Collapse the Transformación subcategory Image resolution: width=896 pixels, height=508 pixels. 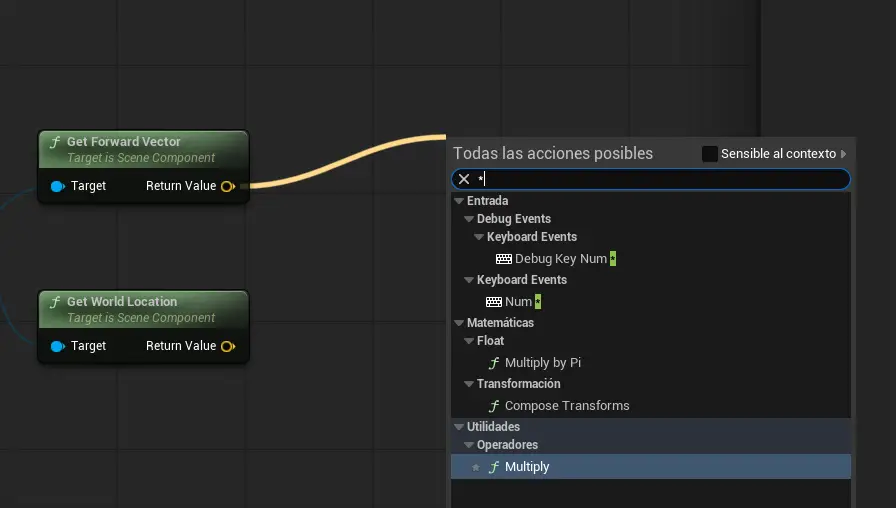pyautogui.click(x=469, y=384)
